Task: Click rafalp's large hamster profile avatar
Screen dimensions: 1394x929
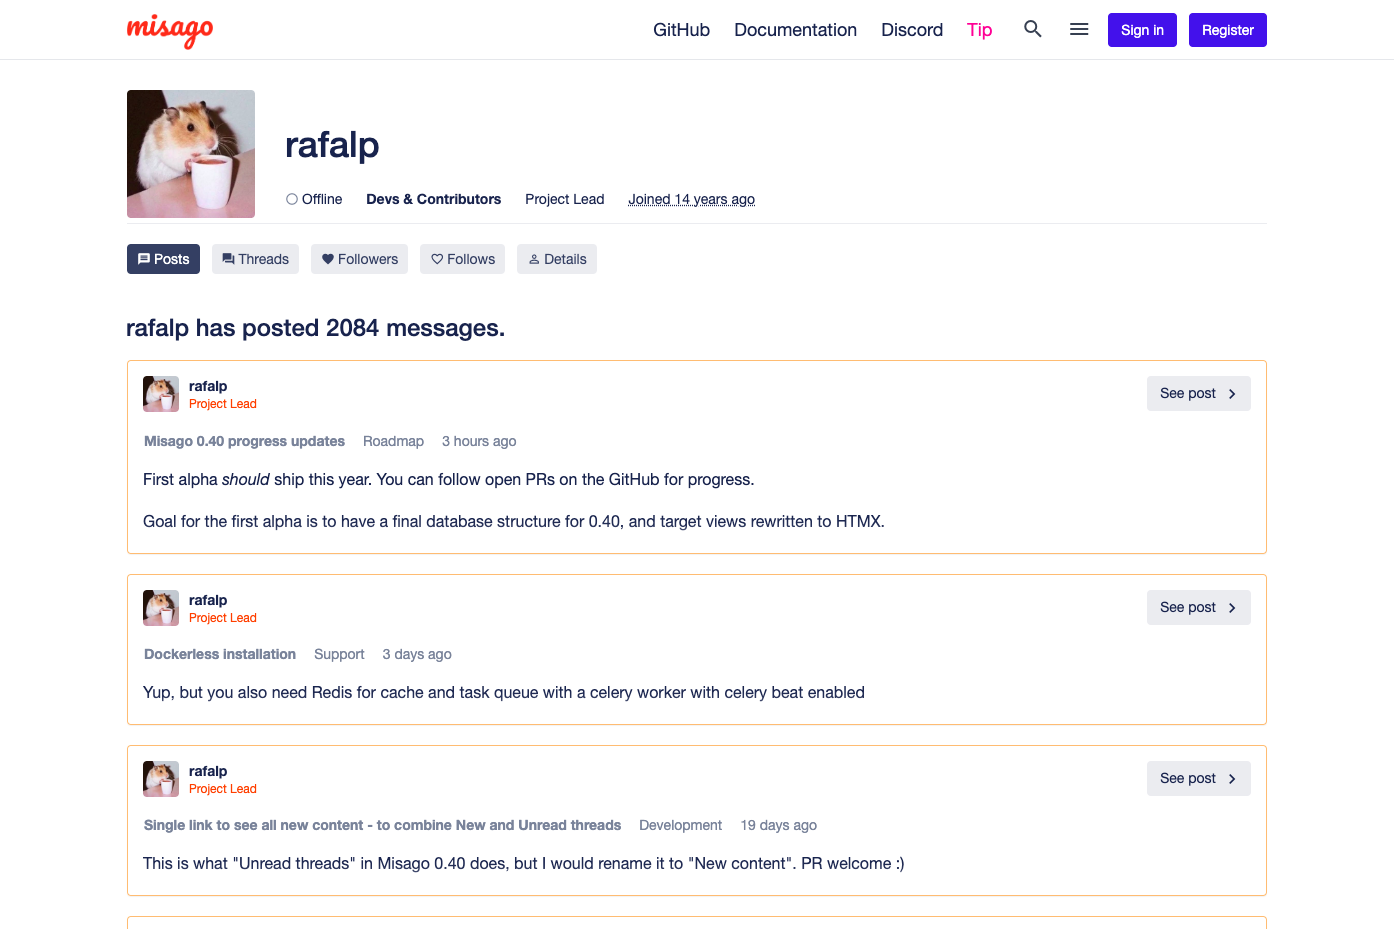Action: point(191,154)
